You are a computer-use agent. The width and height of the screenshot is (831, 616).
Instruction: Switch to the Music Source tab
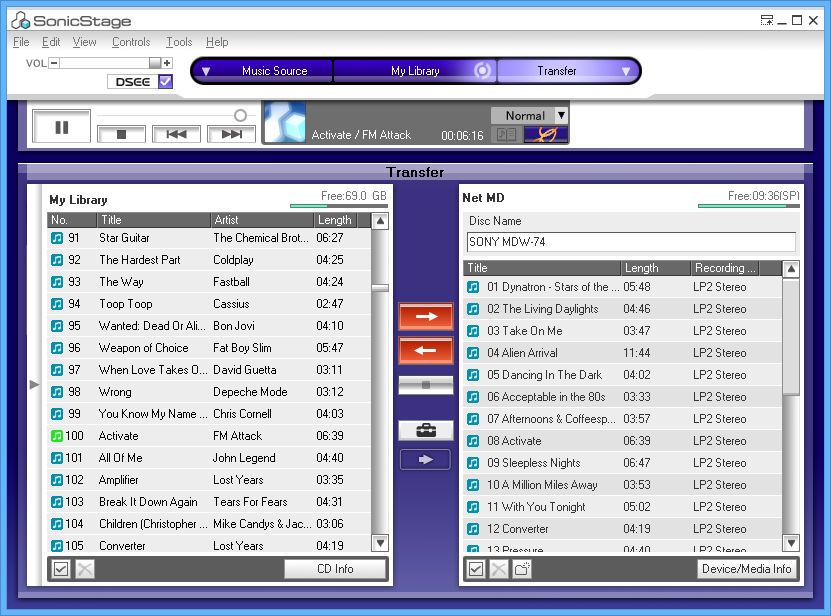(275, 71)
